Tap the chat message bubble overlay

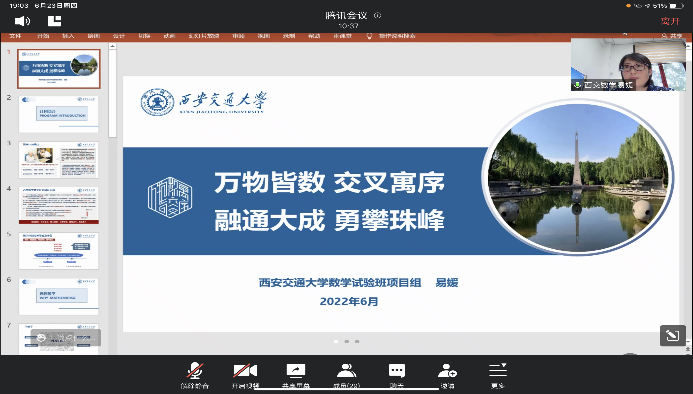point(65,338)
